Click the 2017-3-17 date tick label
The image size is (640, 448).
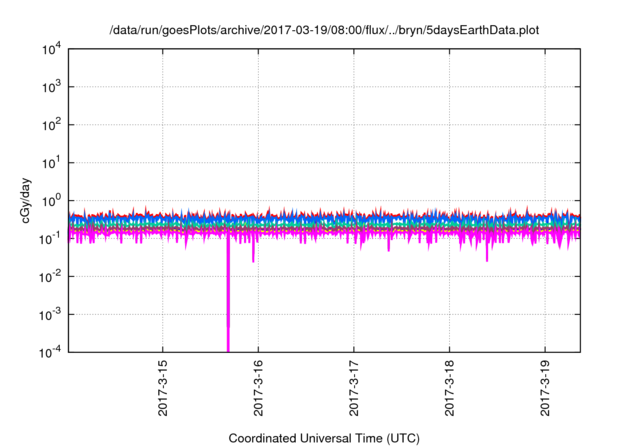click(x=353, y=388)
